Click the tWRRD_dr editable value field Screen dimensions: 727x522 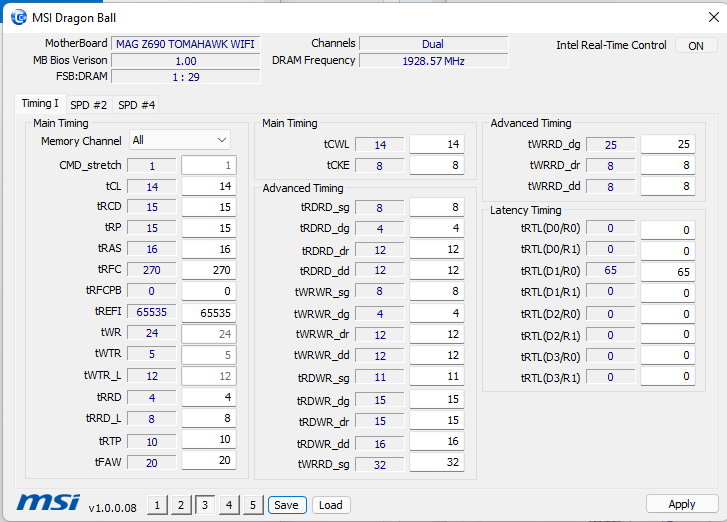(x=668, y=166)
